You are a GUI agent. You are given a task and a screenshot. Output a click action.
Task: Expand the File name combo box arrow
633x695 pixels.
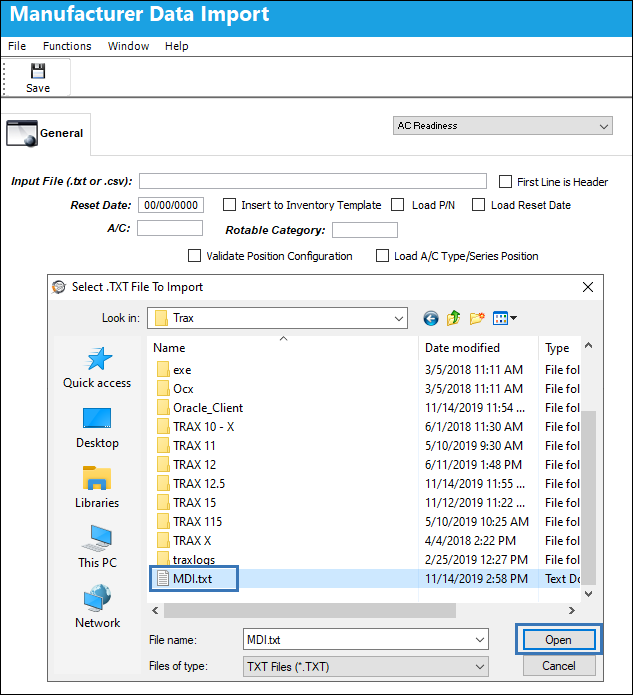480,640
